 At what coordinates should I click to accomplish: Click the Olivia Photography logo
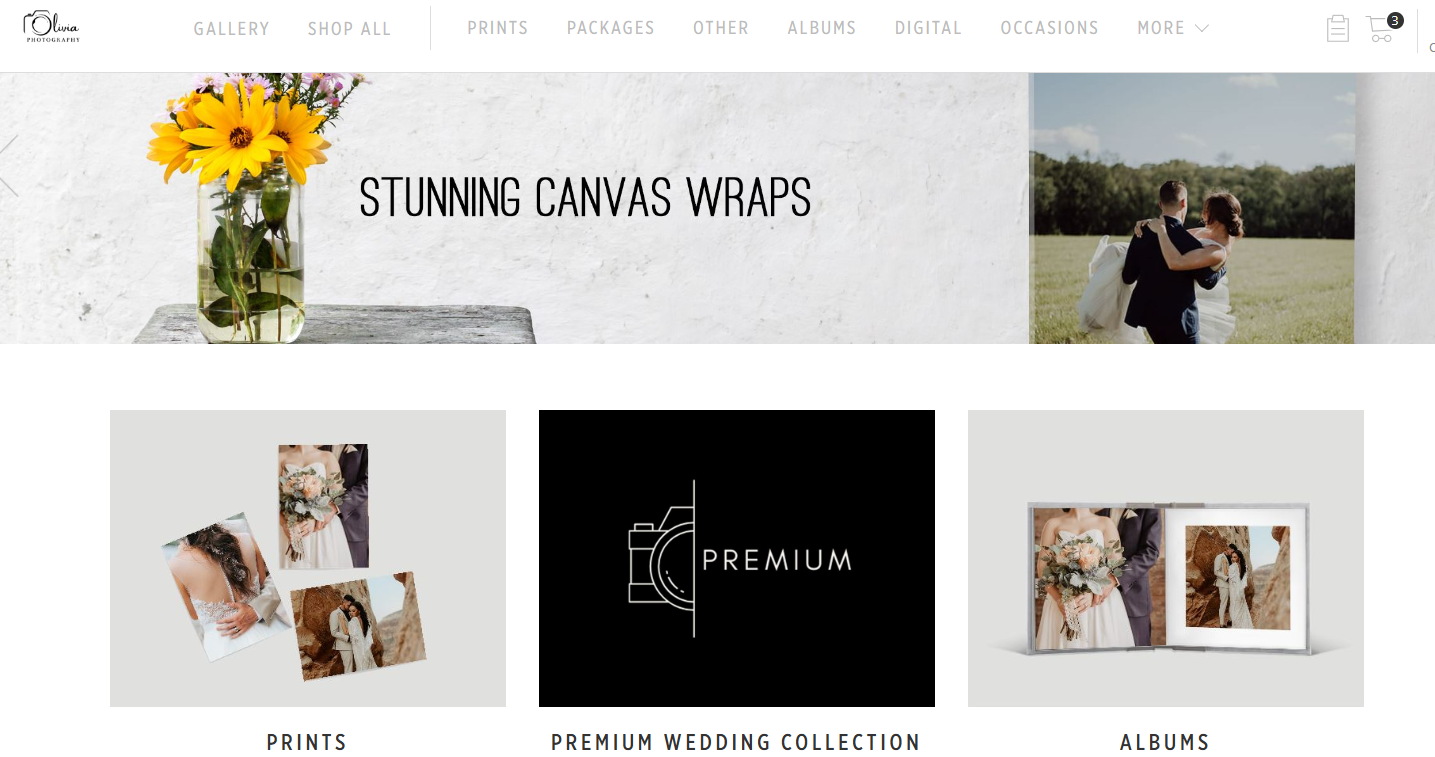[x=51, y=27]
